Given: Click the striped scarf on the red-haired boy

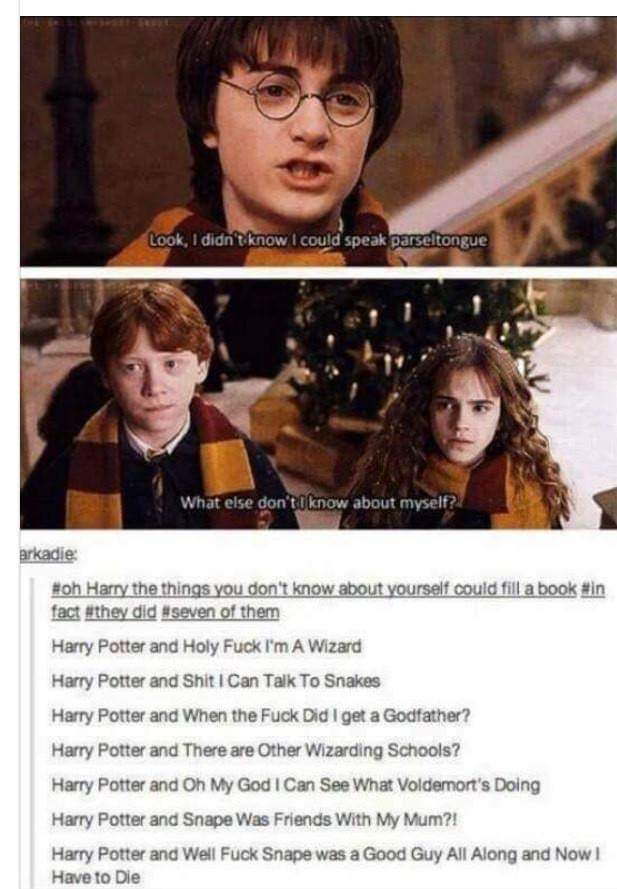Looking at the screenshot, I should click(170, 465).
